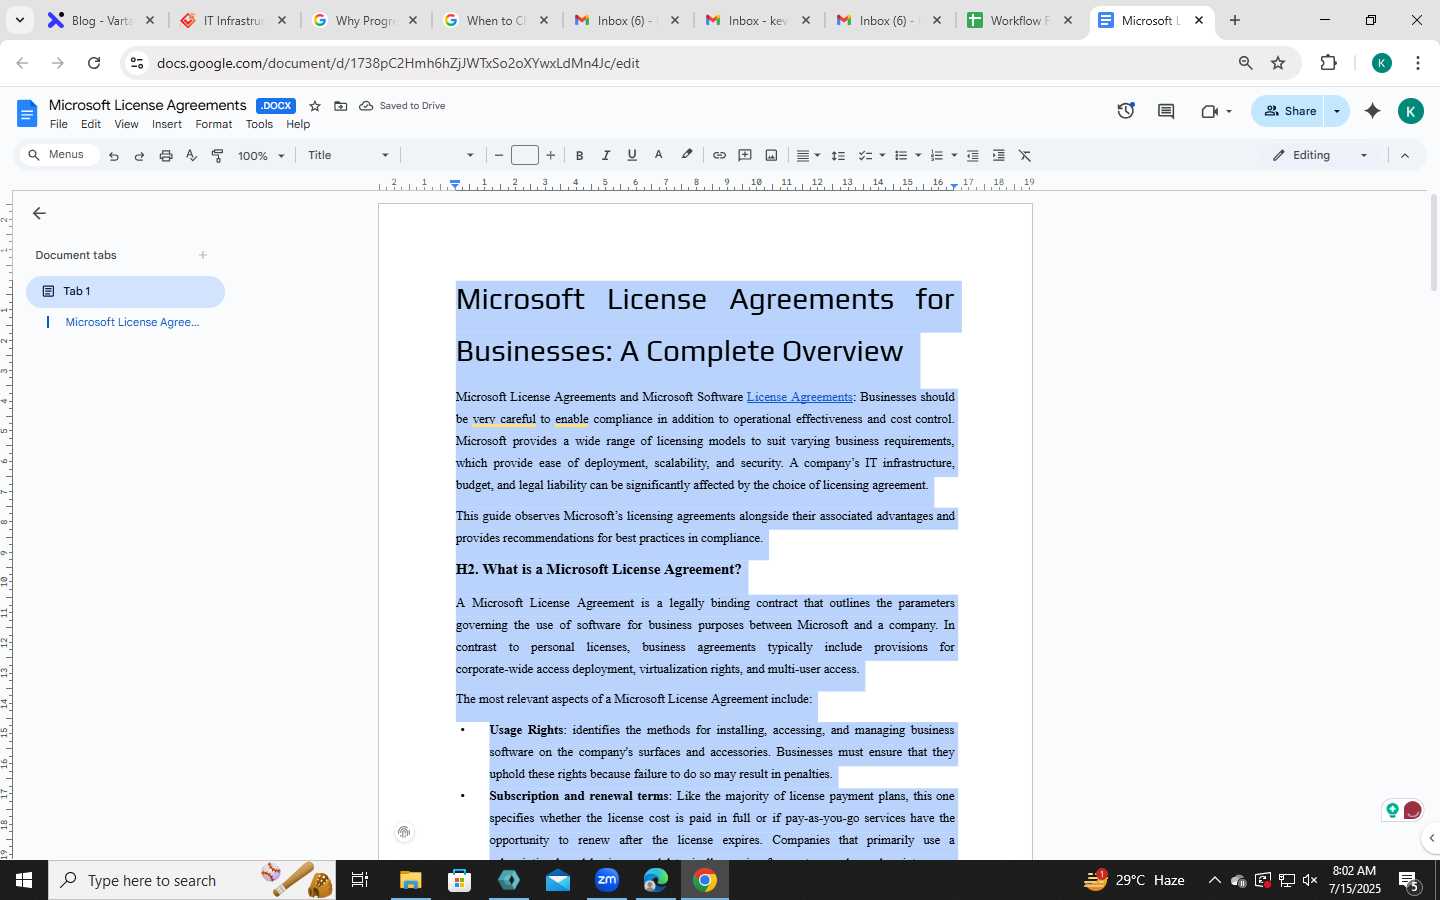
Task: Apply a numbered list
Action: (x=937, y=156)
